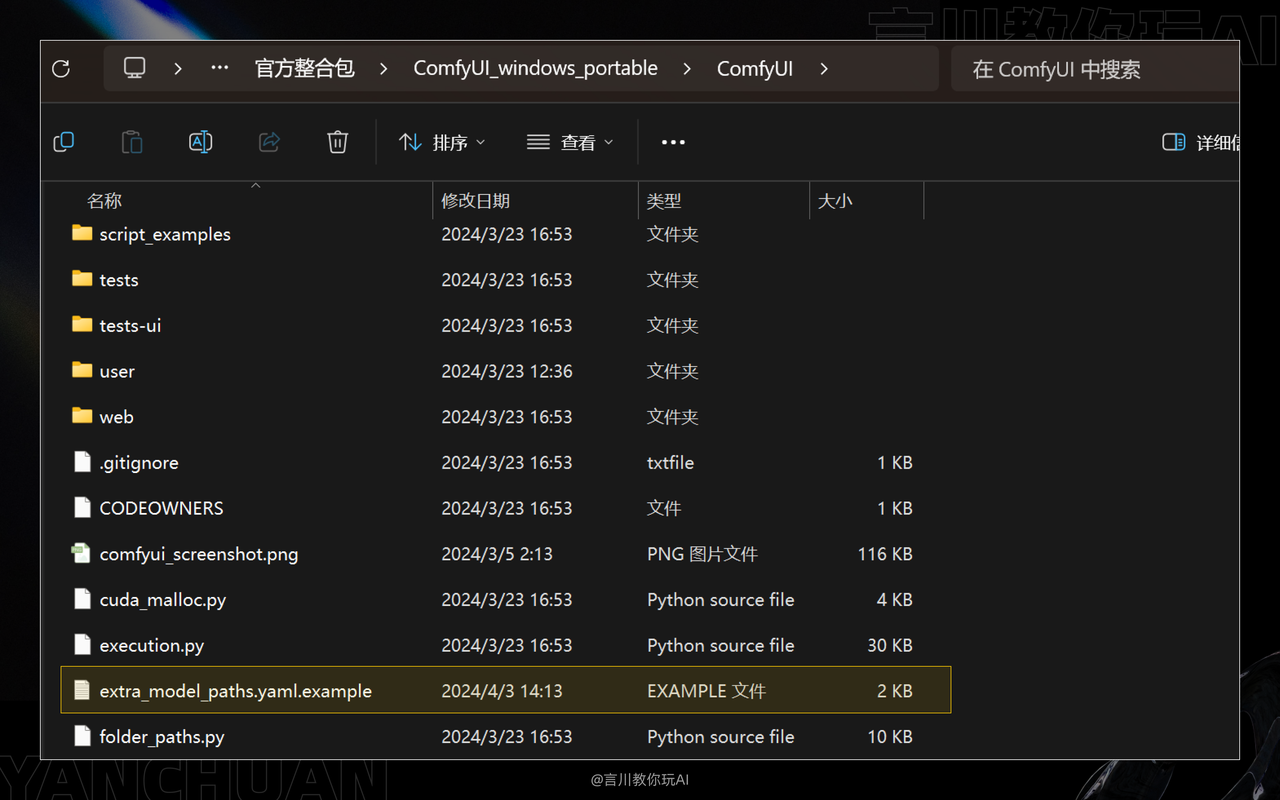Click the desktop/computer icon in the breadcrumb bar
The image size is (1280, 800).
pos(134,68)
